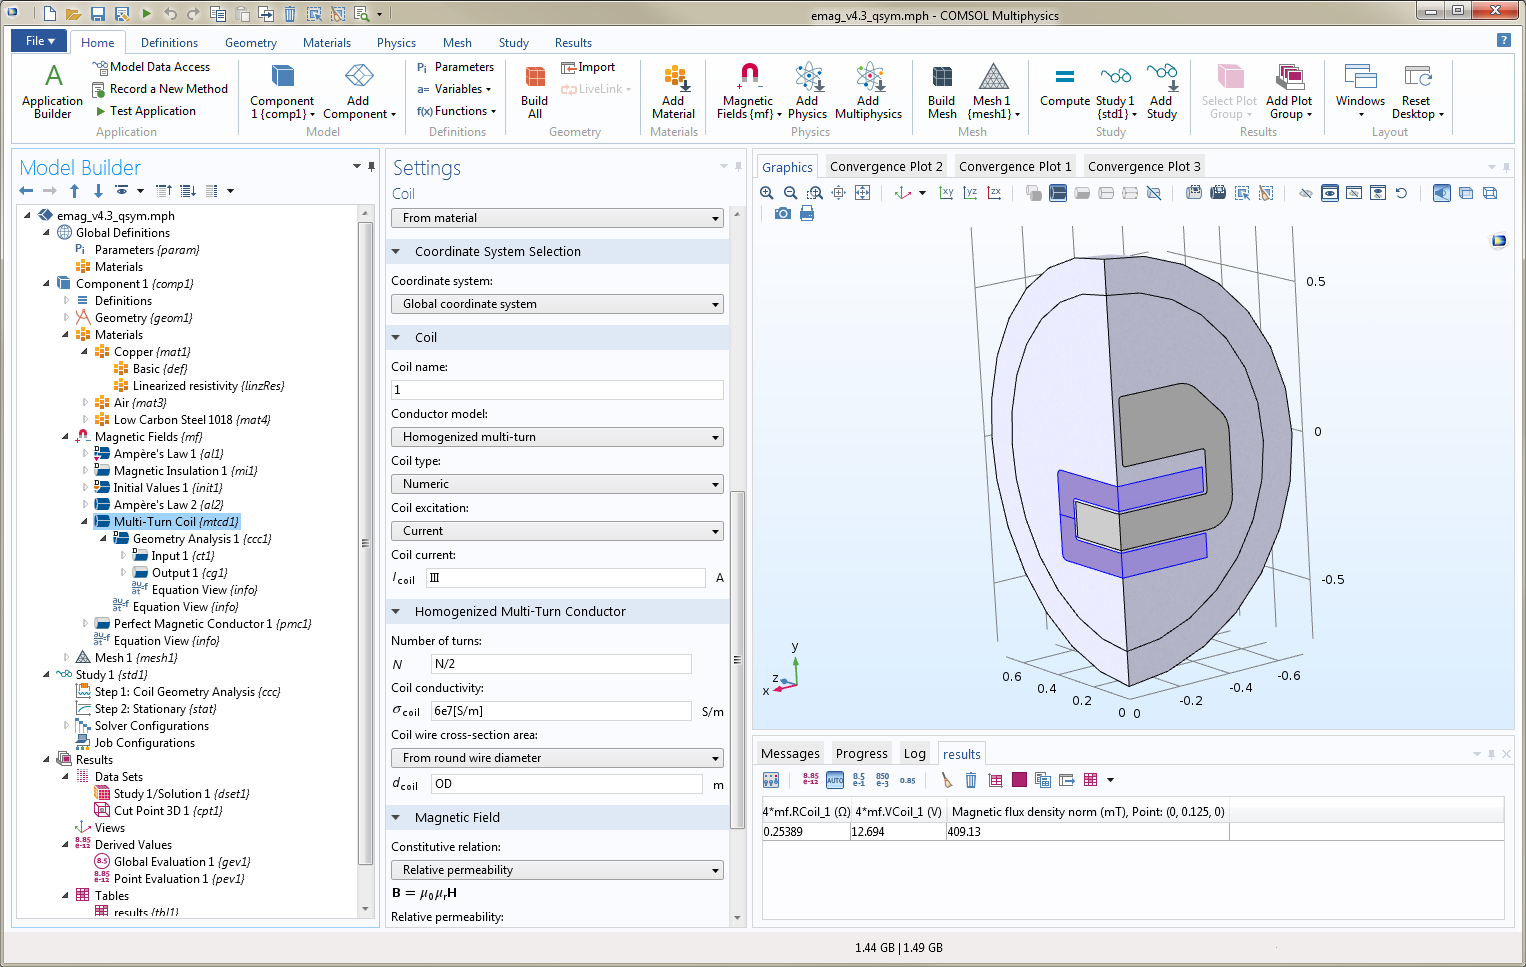This screenshot has height=967, width=1526.
Task: Click the Print graphics icon
Action: tap(807, 214)
